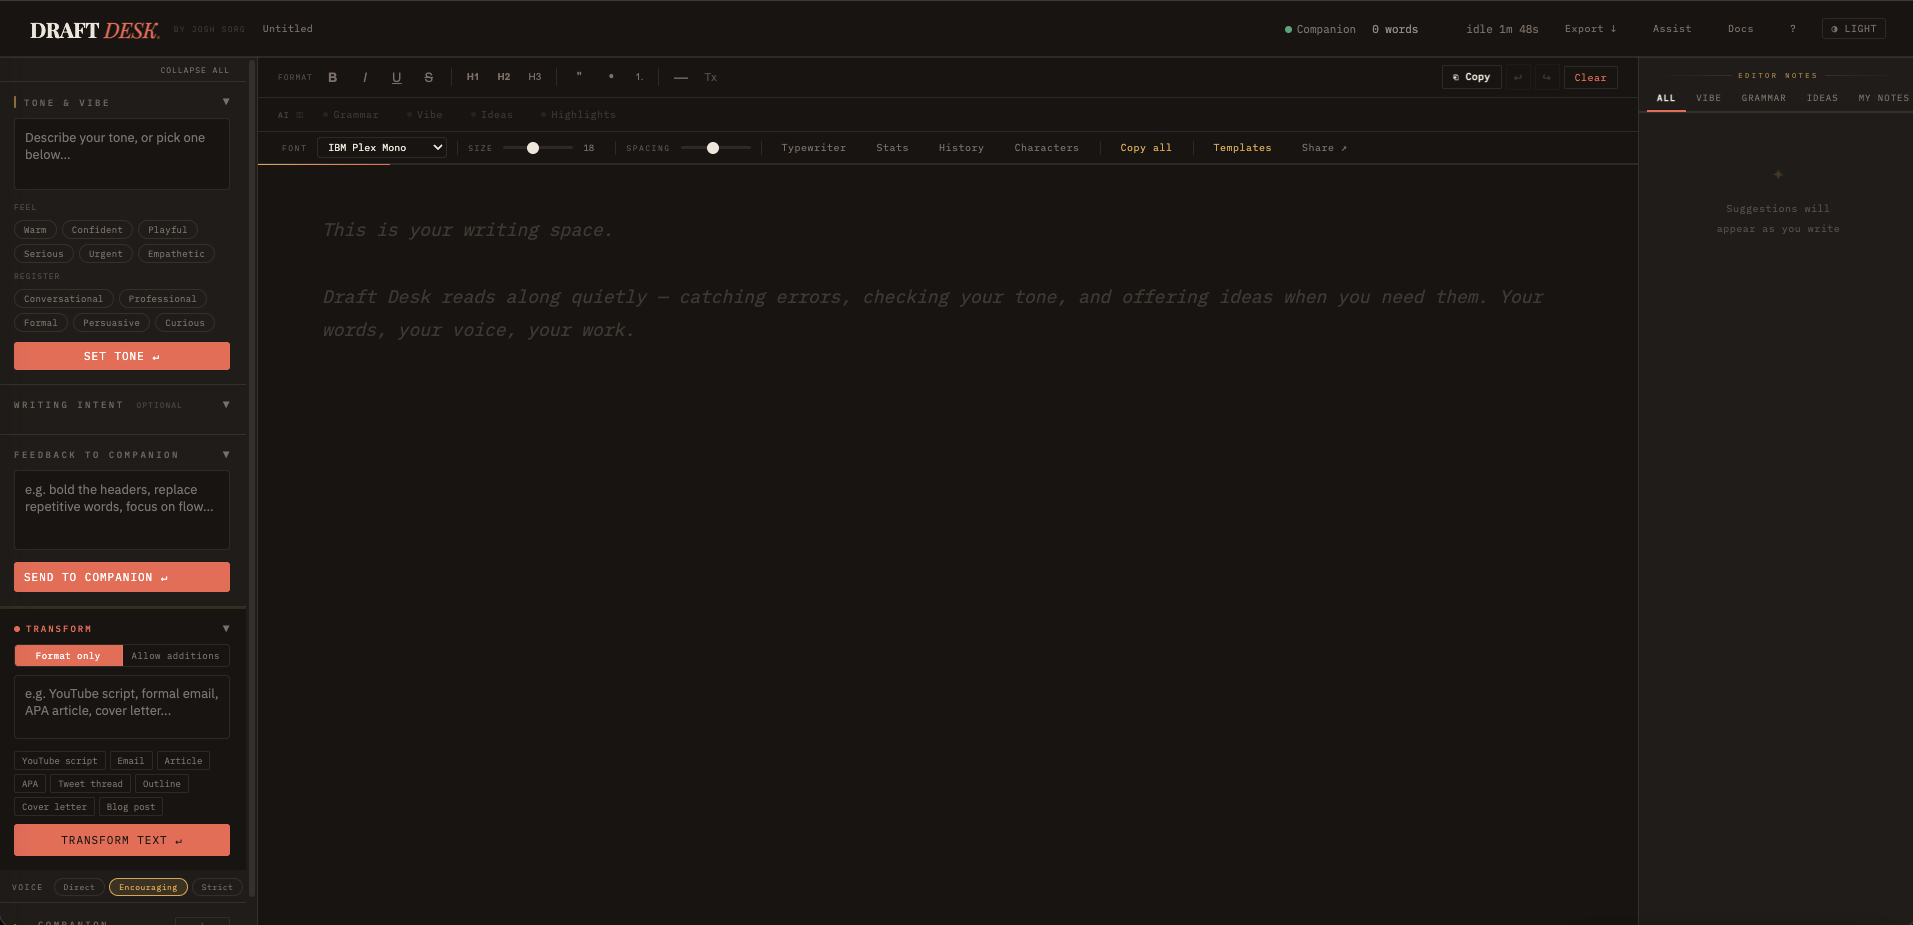This screenshot has height=925, width=1913.
Task: Click SEND TO COMPANION button
Action: (122, 577)
